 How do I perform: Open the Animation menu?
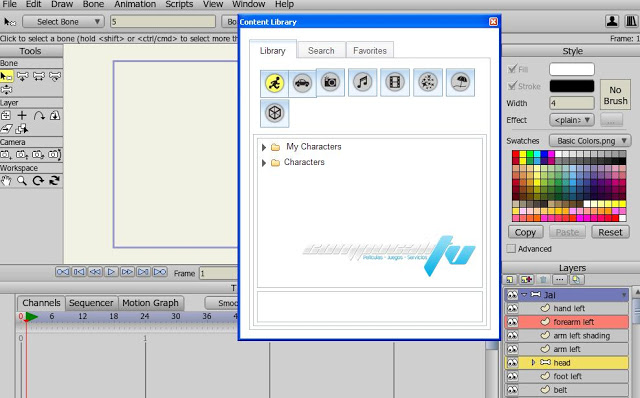[x=135, y=4]
